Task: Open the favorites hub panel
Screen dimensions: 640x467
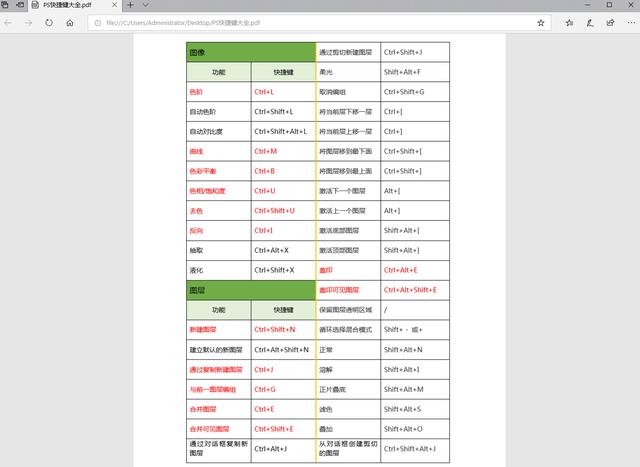Action: tap(569, 23)
